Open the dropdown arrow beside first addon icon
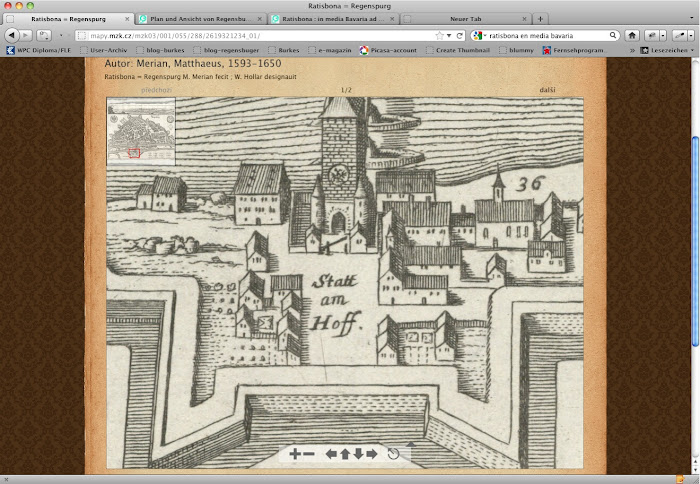Image resolution: width=700 pixels, height=484 pixels. coord(663,35)
